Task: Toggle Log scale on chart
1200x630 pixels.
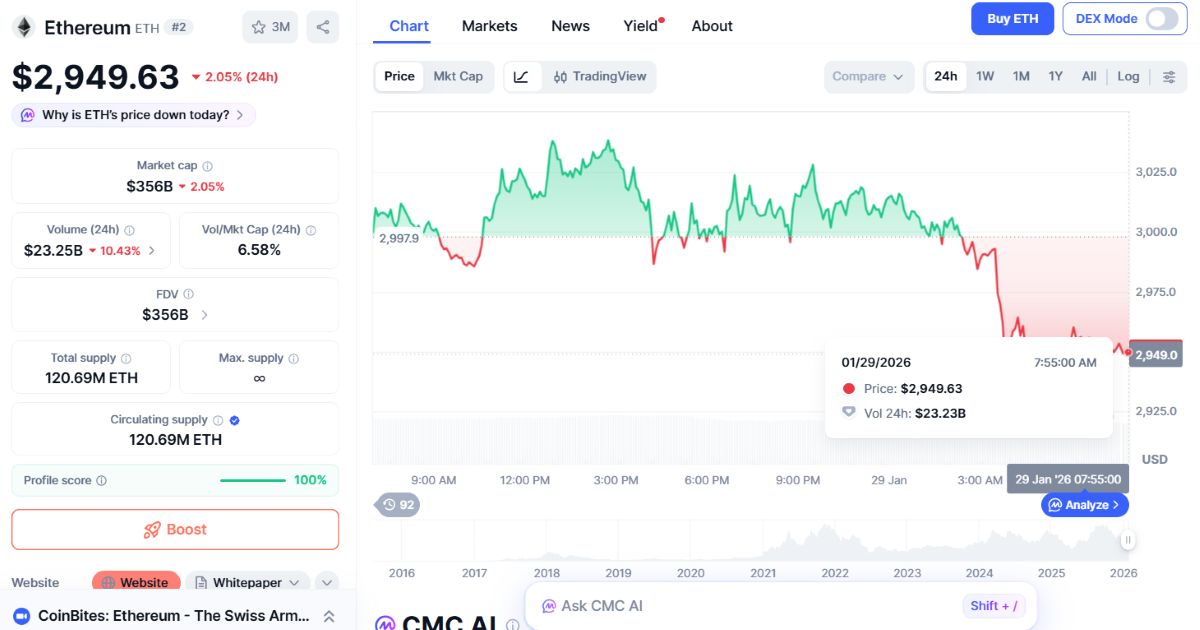Action: [1128, 77]
